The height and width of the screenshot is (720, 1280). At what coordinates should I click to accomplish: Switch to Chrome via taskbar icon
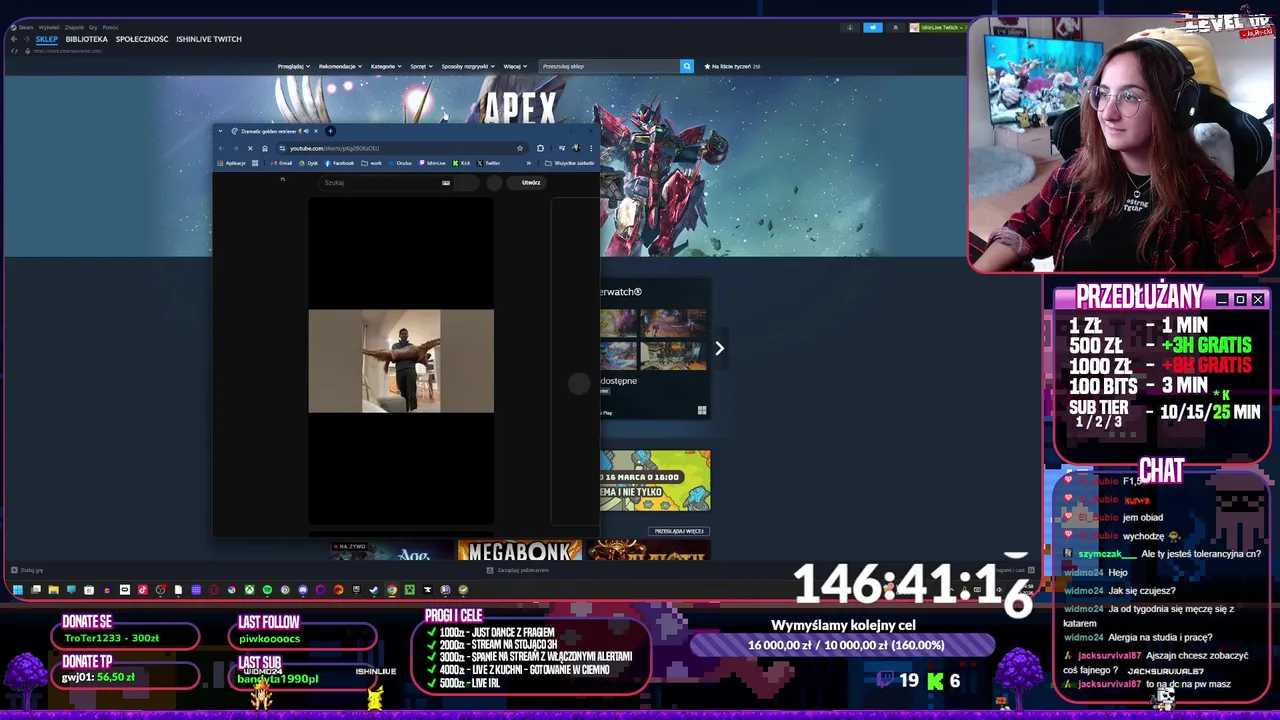(x=392, y=590)
